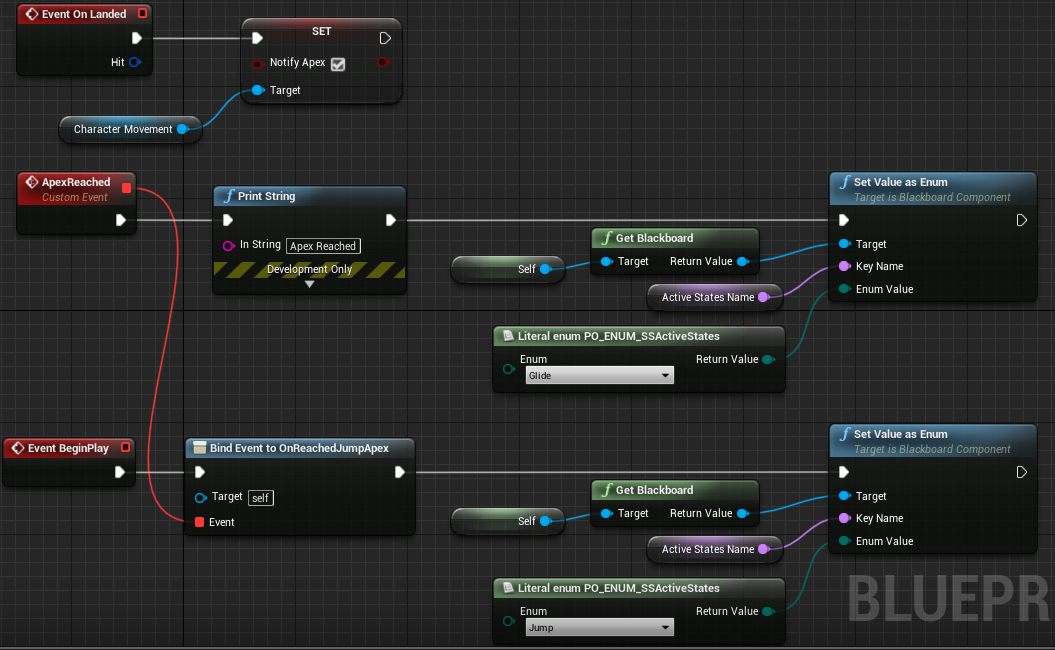Click Enum Value pin on the Set Value as Enum node wired to Glide
Image resolution: width=1055 pixels, height=650 pixels.
pos(845,289)
